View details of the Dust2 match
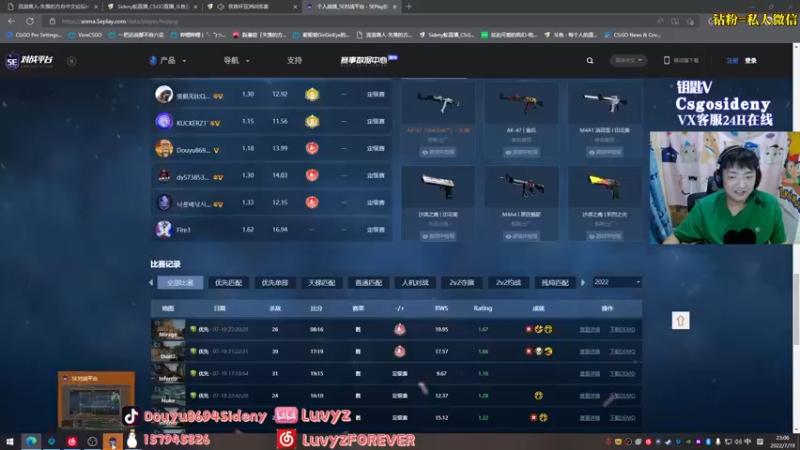This screenshot has width=800, height=450. tap(589, 352)
